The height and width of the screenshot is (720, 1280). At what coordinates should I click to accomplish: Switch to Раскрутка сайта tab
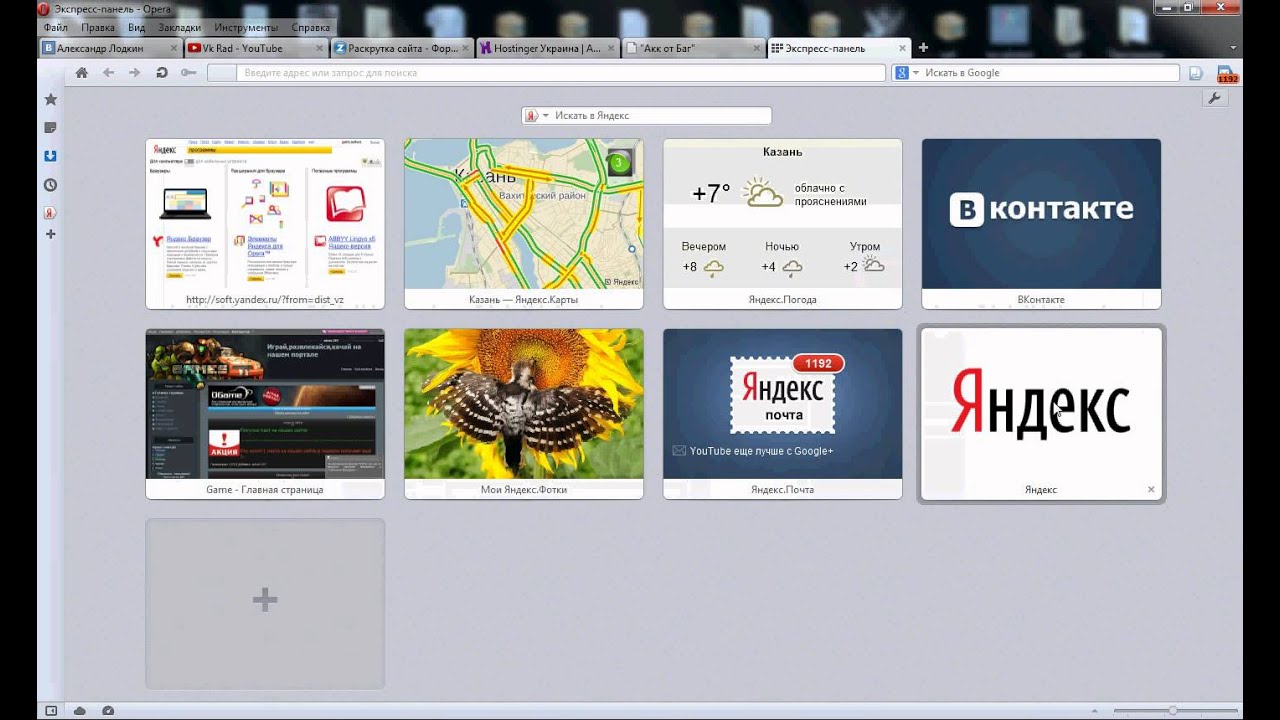pos(402,48)
